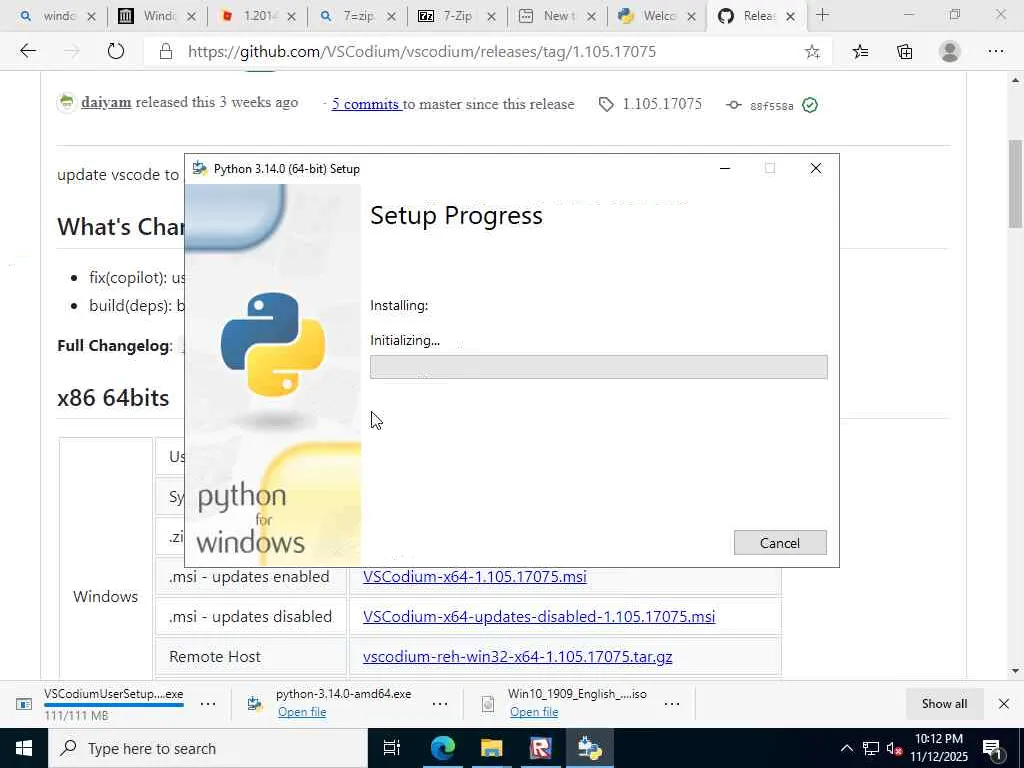Open the browser profile avatar
Image resolution: width=1024 pixels, height=768 pixels.
[x=950, y=52]
